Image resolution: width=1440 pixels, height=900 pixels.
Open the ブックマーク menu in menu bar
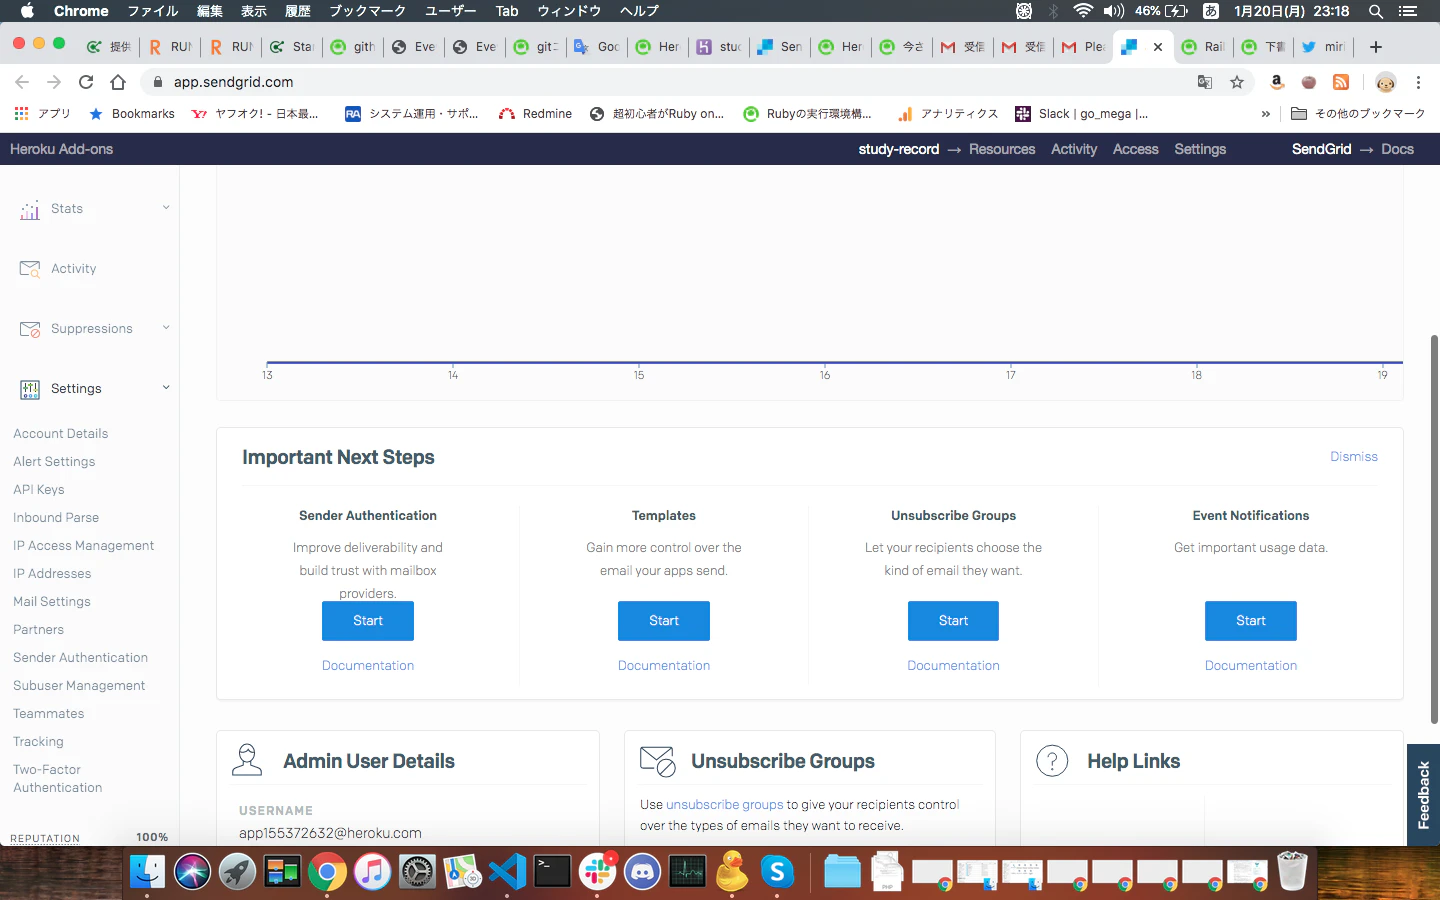367,11
